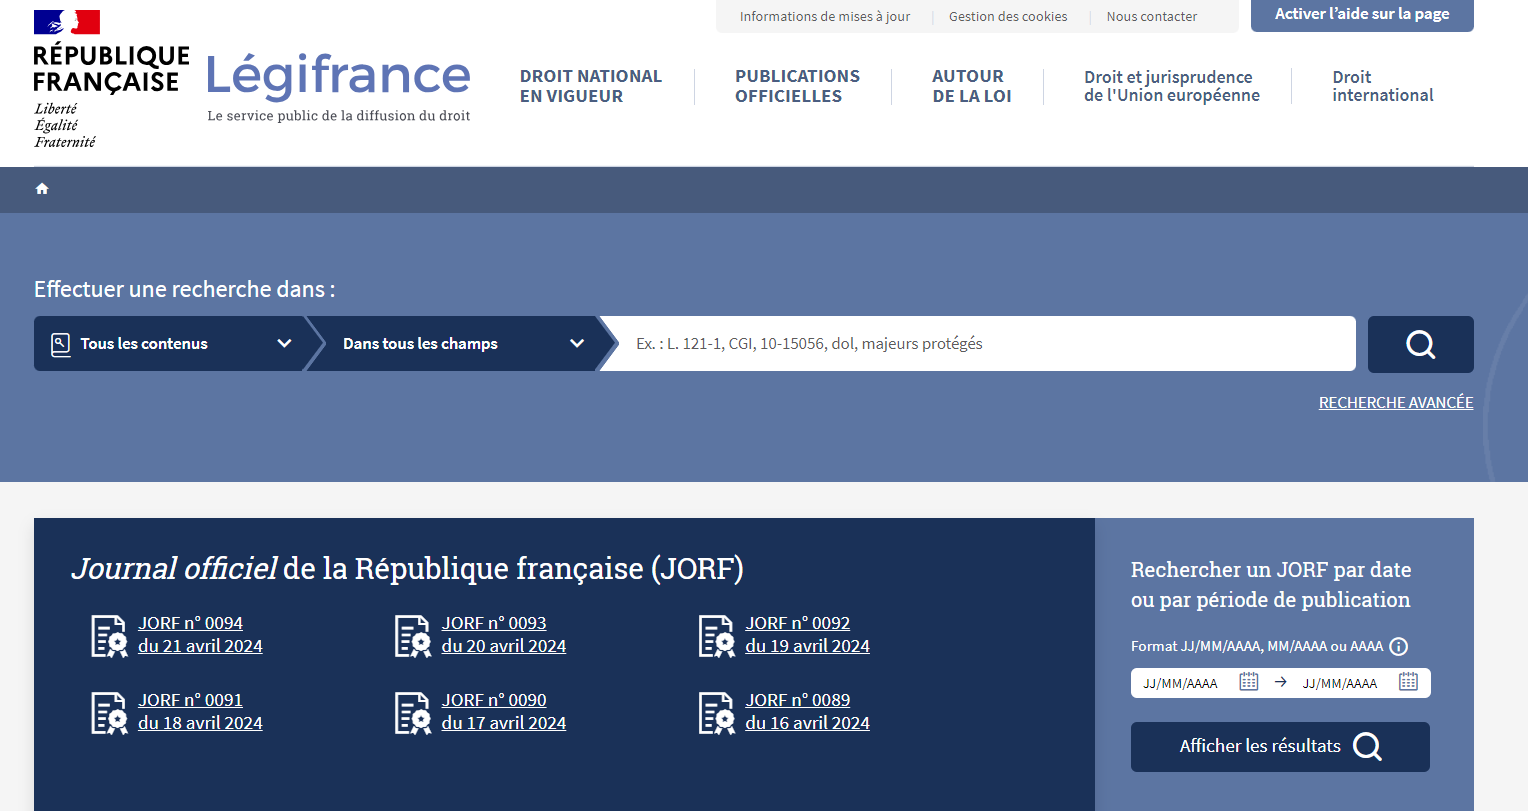Click Informations de mises à jour link

coord(825,16)
